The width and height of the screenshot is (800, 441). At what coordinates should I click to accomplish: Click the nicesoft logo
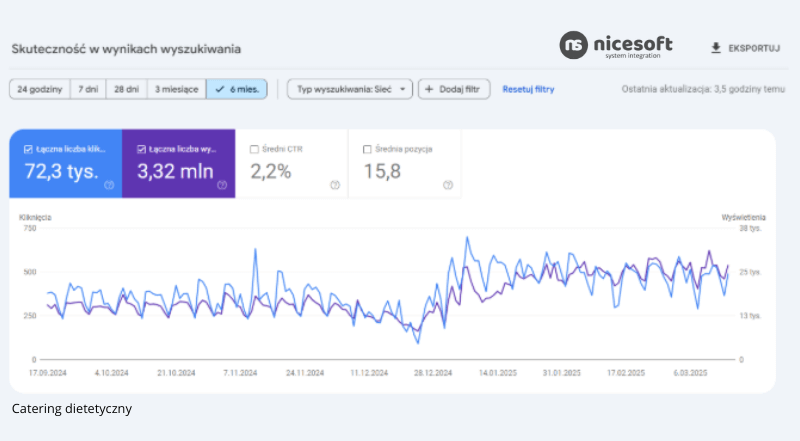click(x=616, y=46)
